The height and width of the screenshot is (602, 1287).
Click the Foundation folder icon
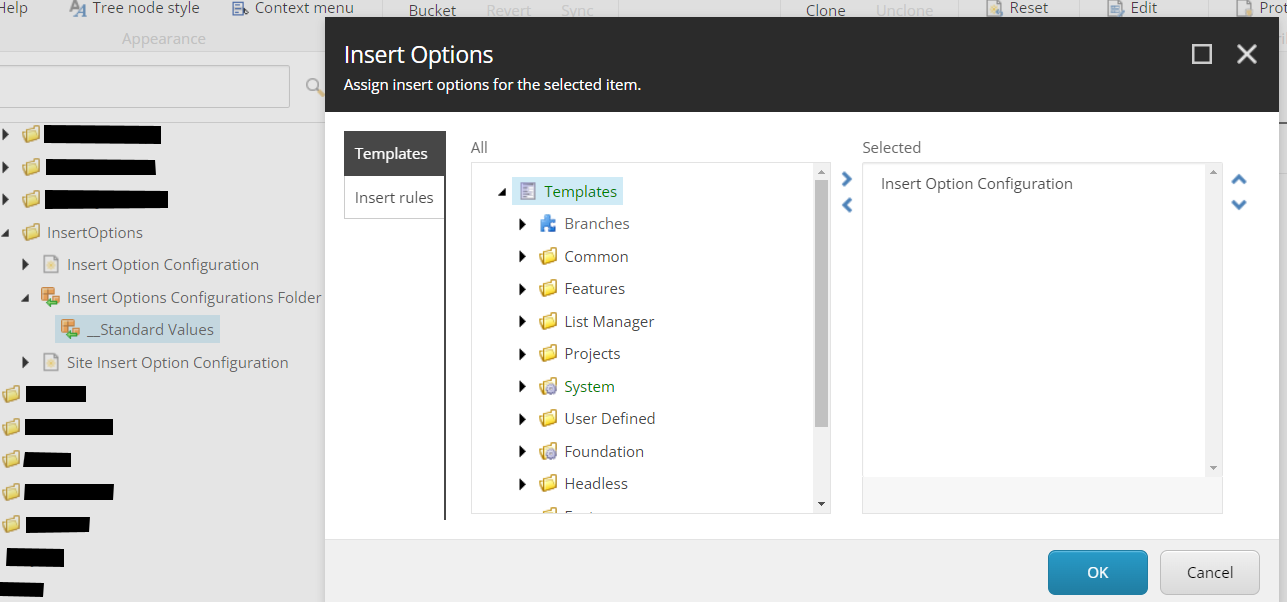coord(548,452)
